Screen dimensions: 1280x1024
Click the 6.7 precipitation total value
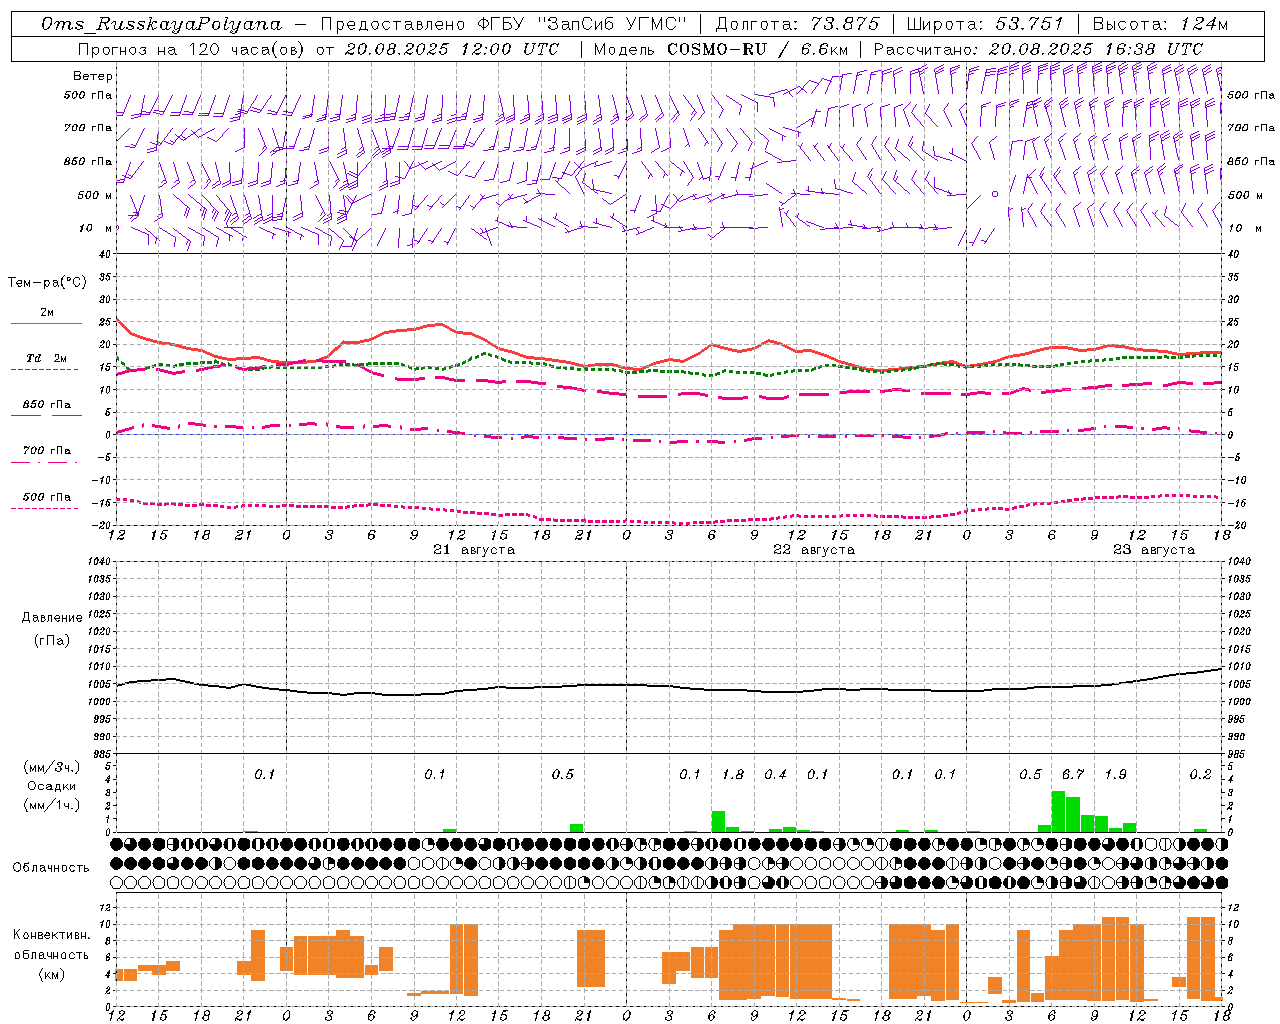(1073, 775)
